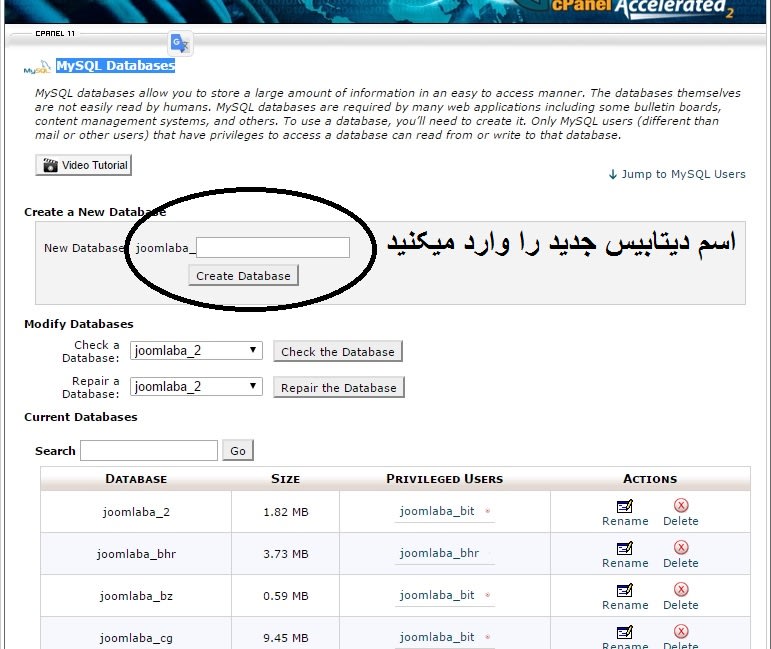The width and height of the screenshot is (771, 649).
Task: Click Delete icon for joomlaba_2
Action: click(x=681, y=505)
